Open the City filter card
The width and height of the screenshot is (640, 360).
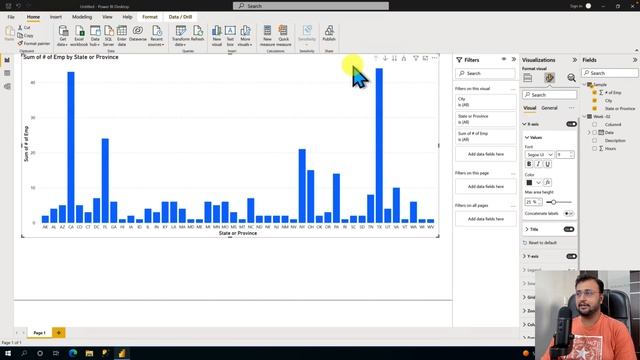pos(485,102)
